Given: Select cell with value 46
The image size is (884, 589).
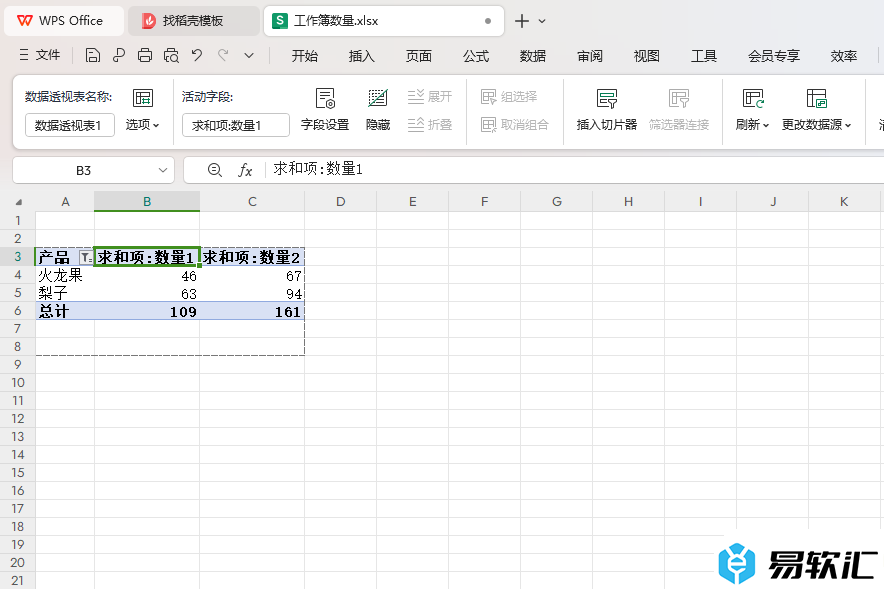Looking at the screenshot, I should click(x=147, y=275).
